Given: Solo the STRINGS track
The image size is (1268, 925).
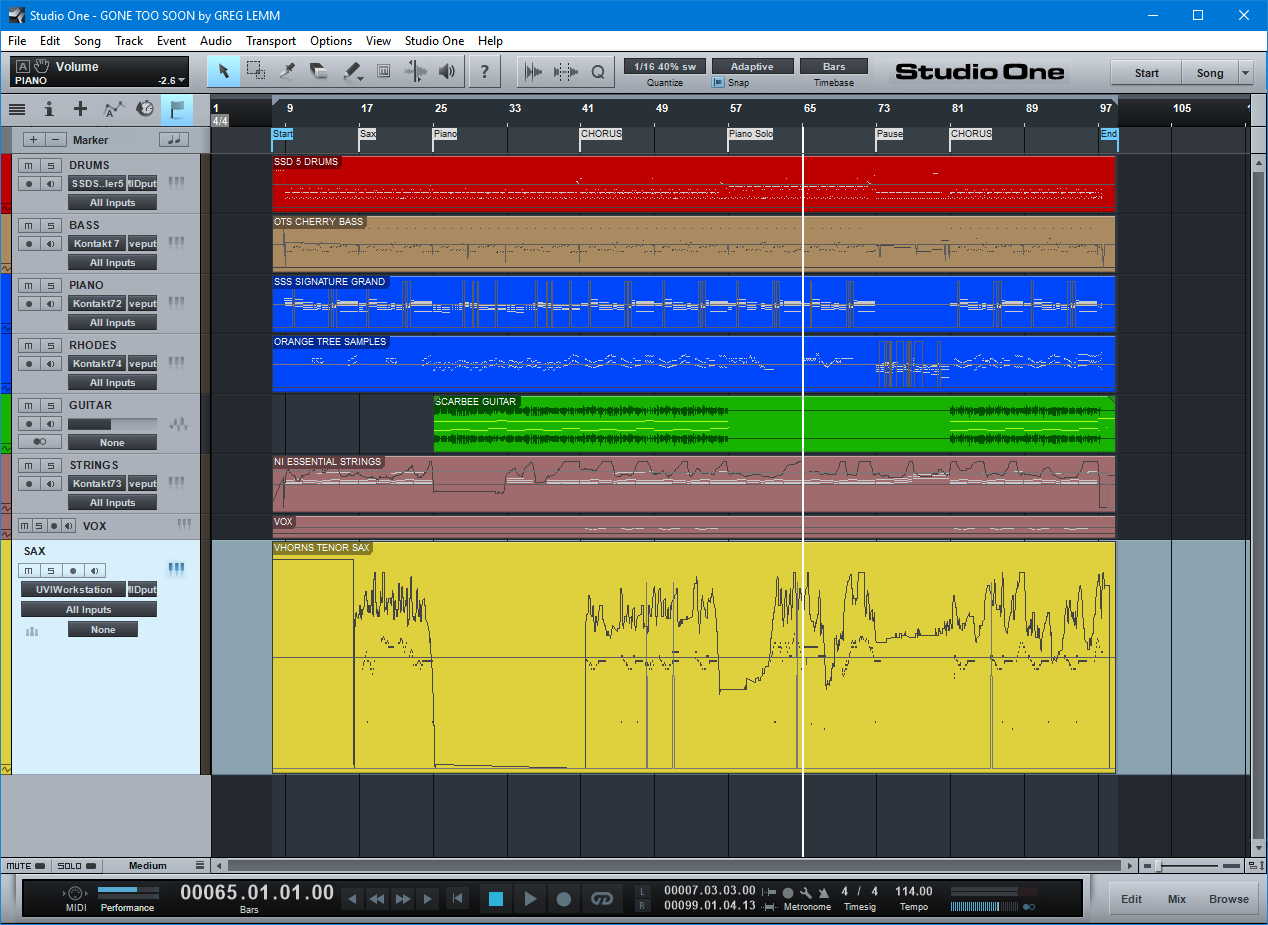Looking at the screenshot, I should [50, 465].
